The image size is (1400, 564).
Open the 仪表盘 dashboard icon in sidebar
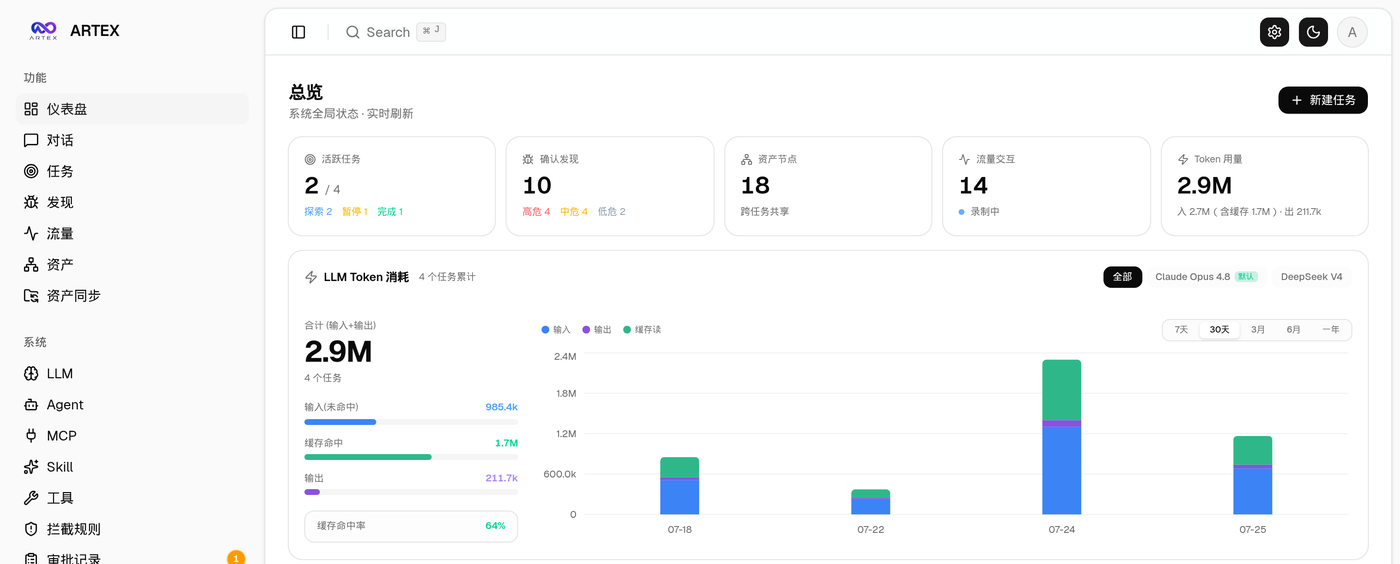31,109
